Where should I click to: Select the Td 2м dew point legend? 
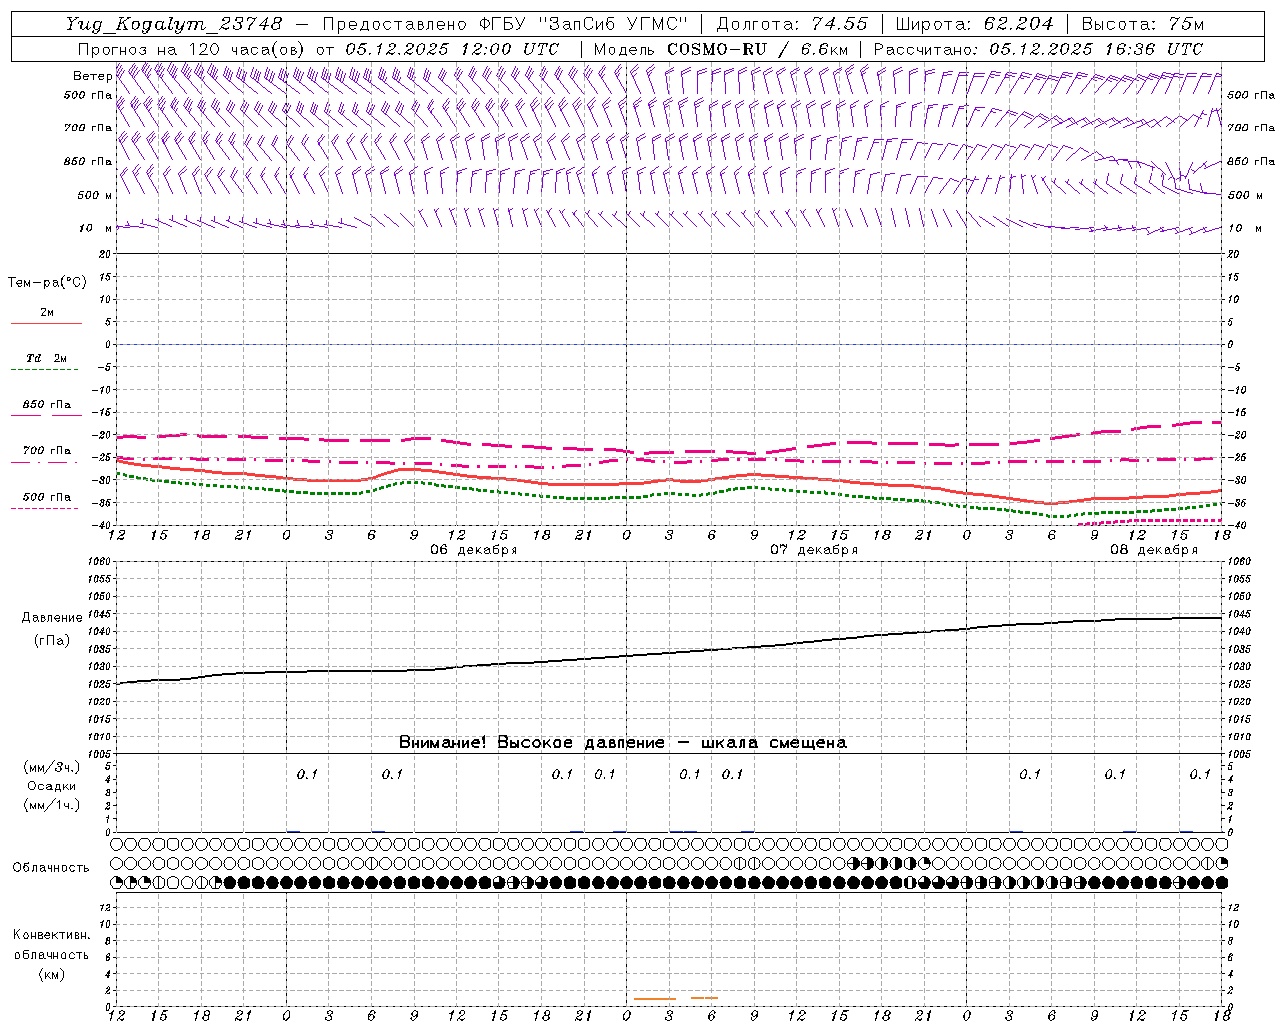(x=46, y=362)
